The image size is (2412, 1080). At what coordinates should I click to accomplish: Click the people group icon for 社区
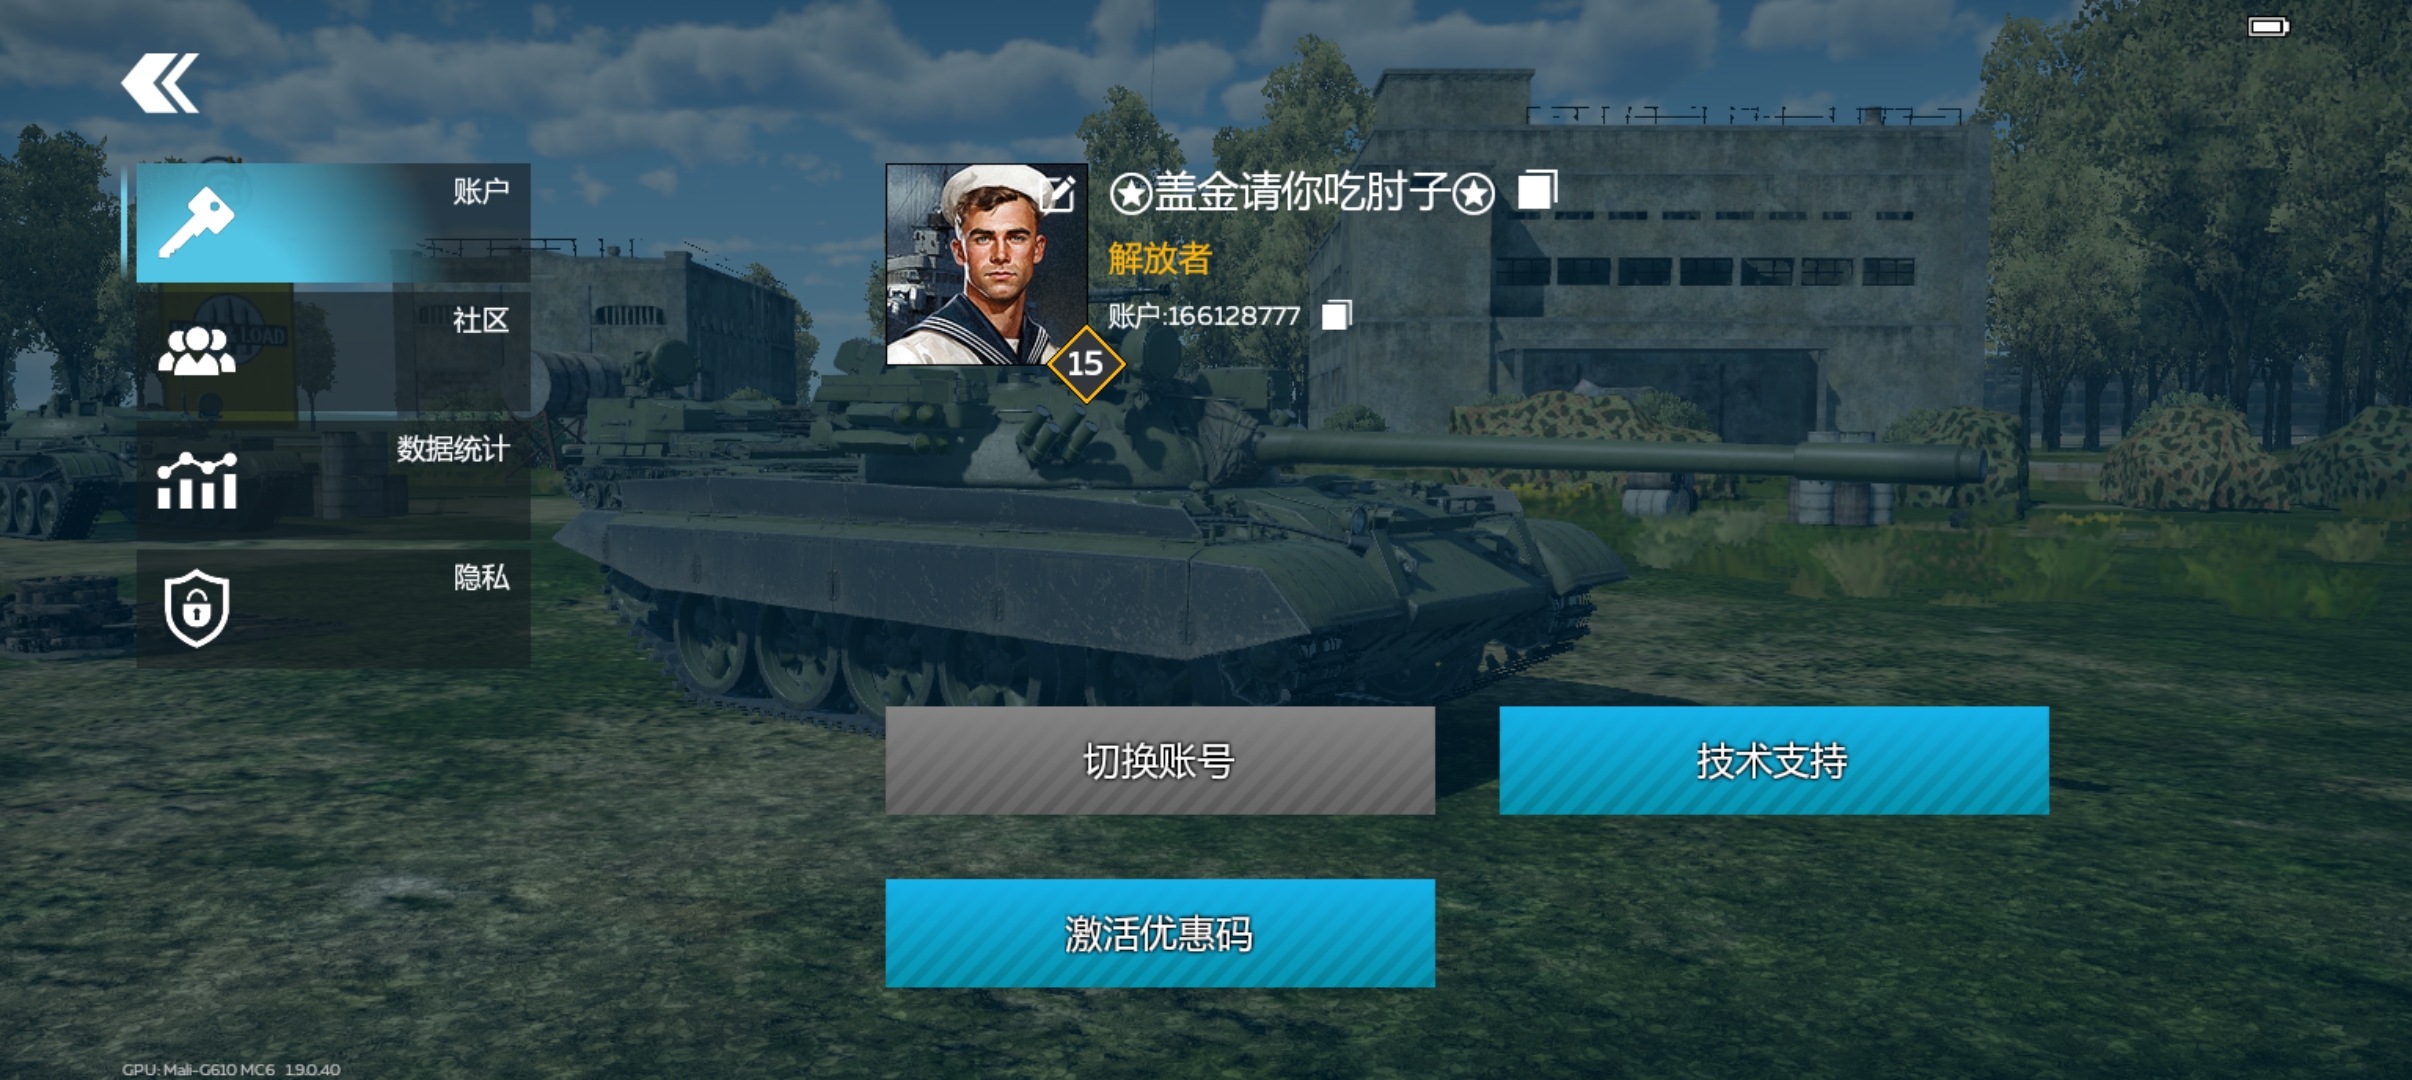197,351
